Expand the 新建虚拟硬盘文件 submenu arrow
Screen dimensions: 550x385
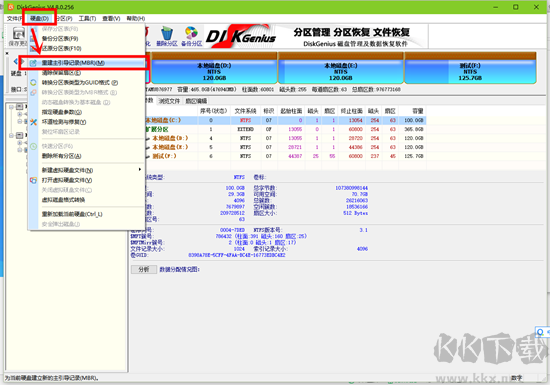click(x=140, y=170)
